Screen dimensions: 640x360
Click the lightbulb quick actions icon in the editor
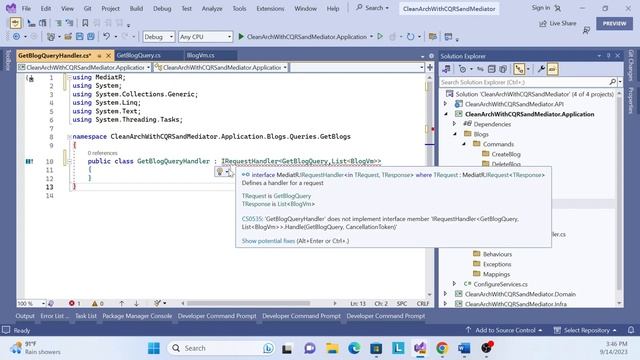click(220, 171)
